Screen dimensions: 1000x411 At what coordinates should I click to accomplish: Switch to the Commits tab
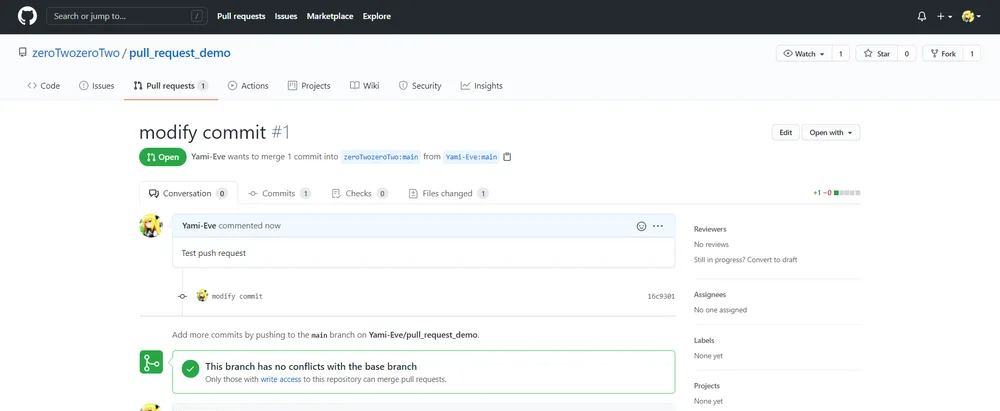pos(279,193)
